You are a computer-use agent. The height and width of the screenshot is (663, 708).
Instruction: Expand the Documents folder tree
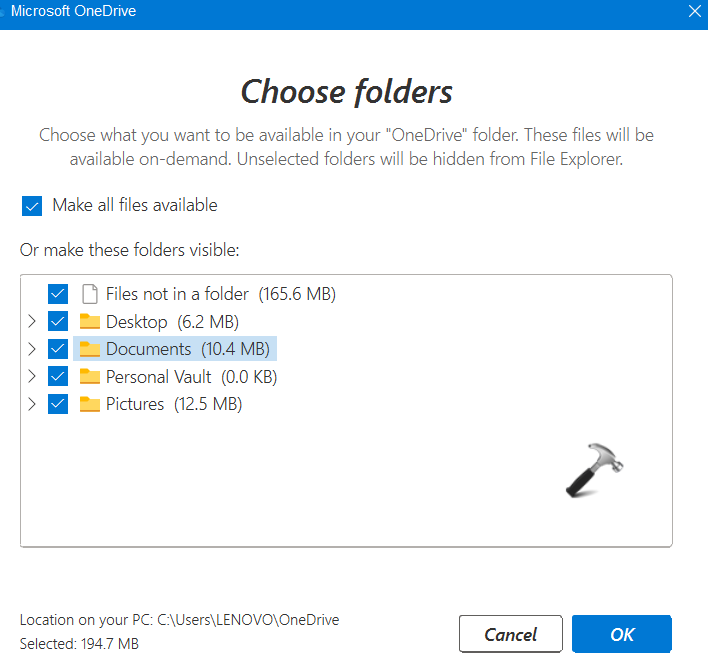coord(32,349)
